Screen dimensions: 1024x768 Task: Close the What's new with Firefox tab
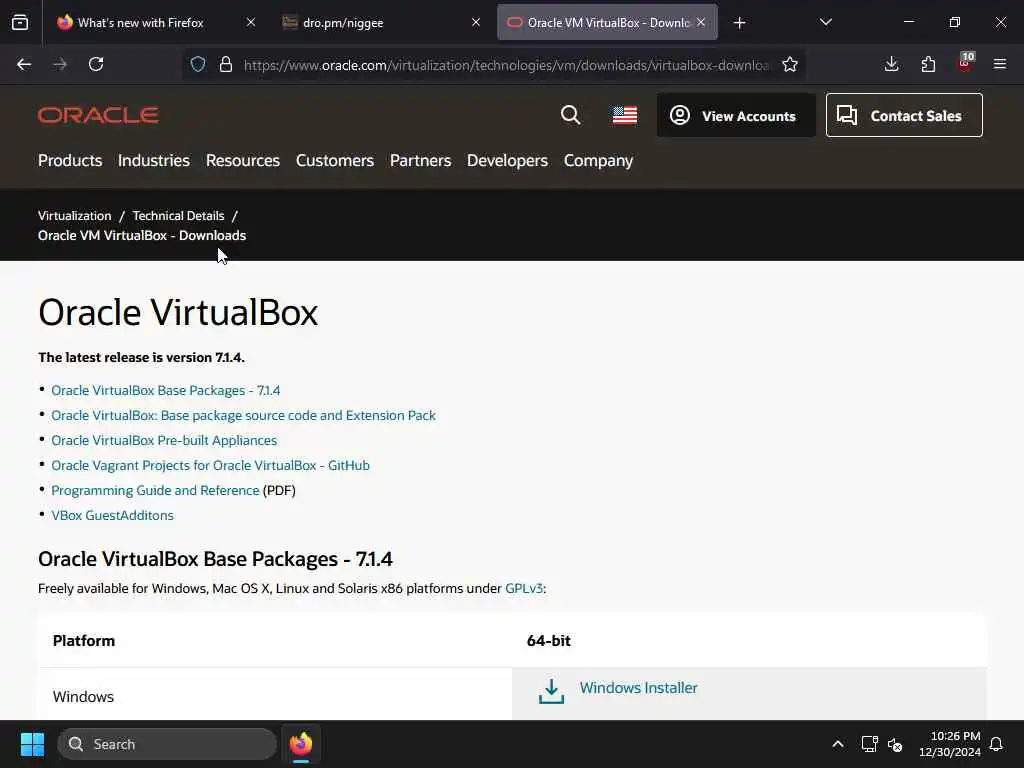[251, 22]
